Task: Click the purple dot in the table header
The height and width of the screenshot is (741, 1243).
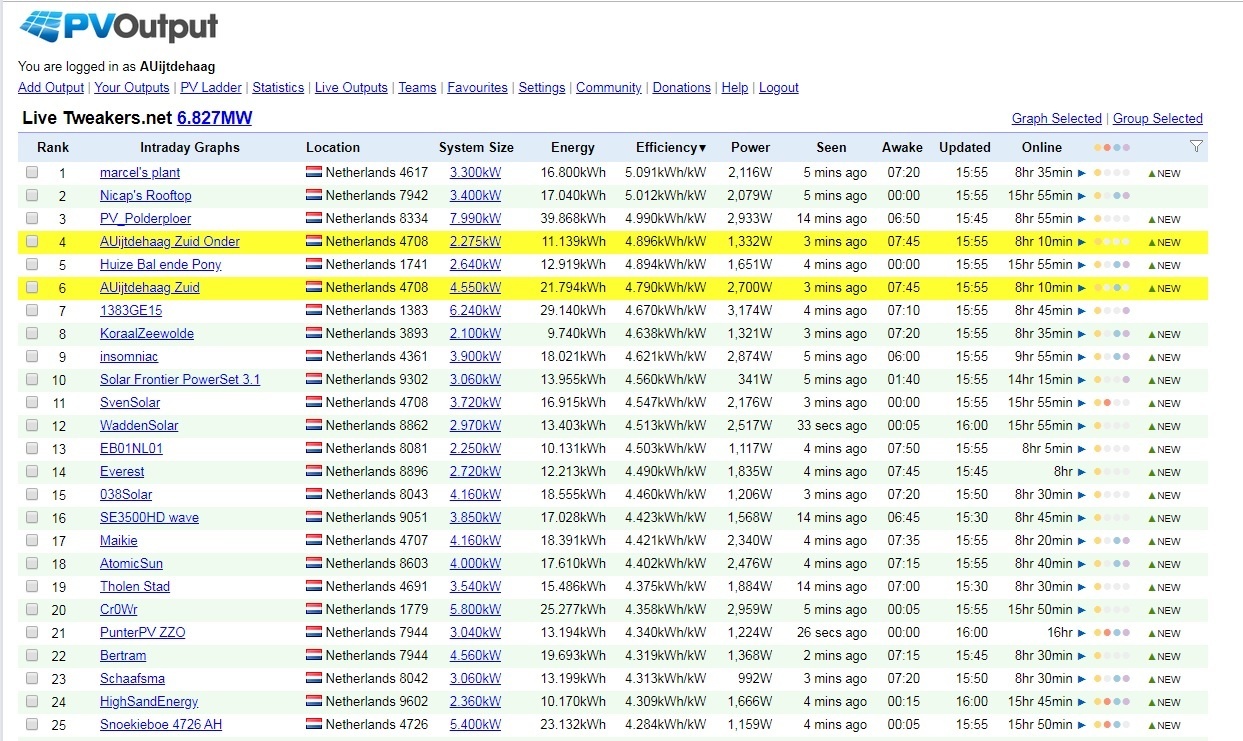Action: pos(1126,148)
